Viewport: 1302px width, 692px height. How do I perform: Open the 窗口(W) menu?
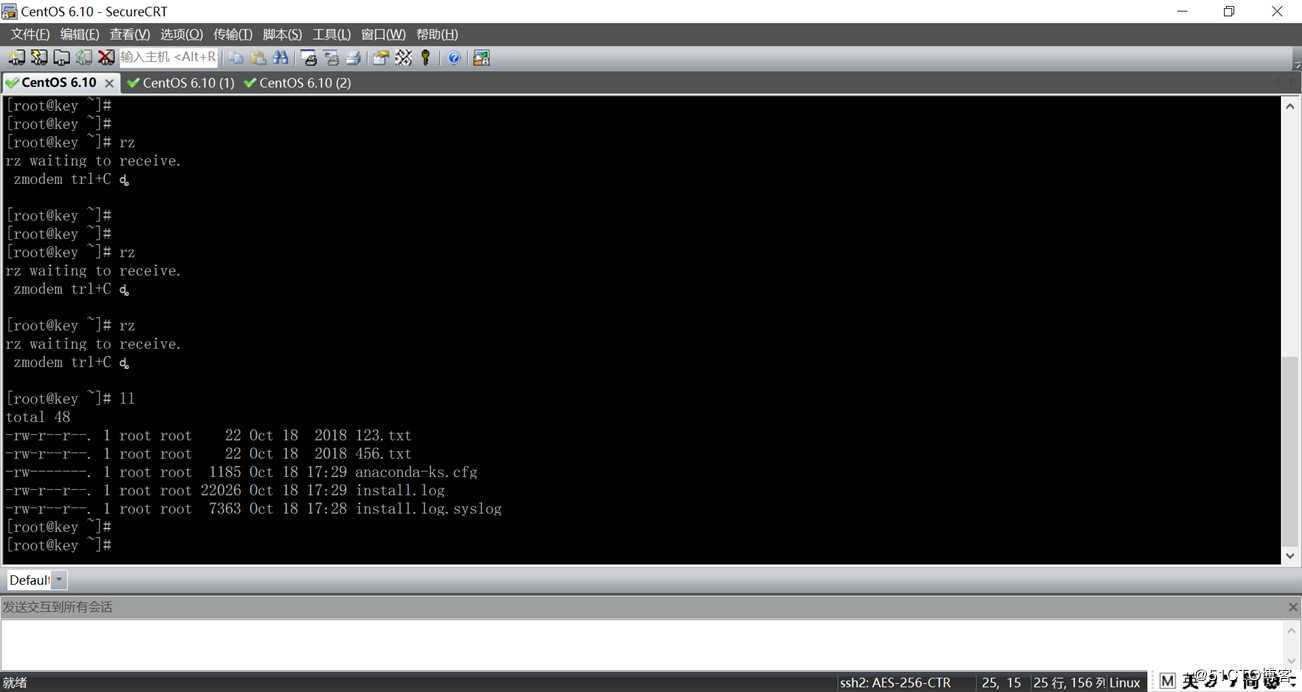[383, 34]
